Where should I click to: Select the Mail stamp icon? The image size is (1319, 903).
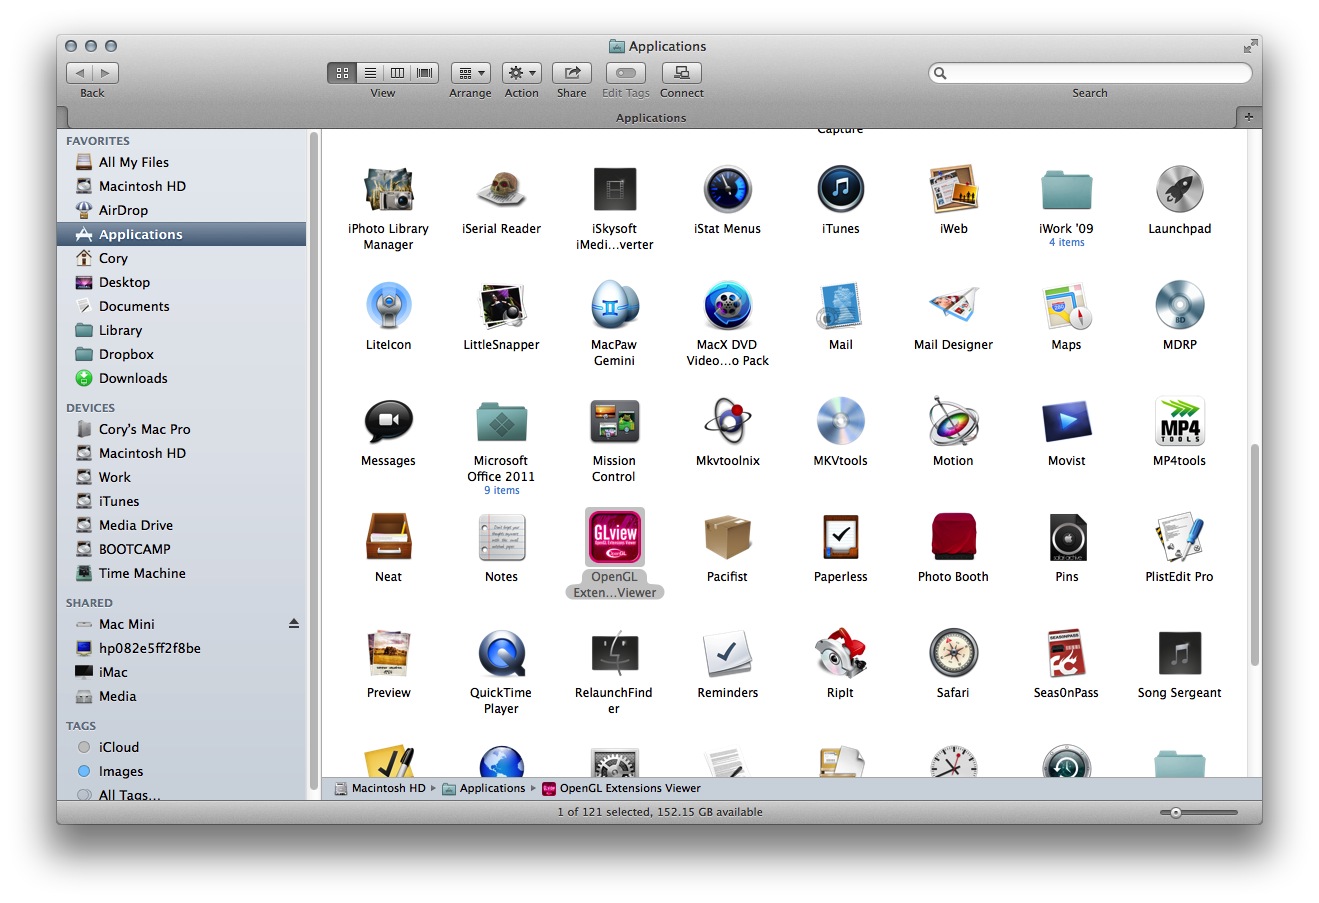(x=840, y=305)
